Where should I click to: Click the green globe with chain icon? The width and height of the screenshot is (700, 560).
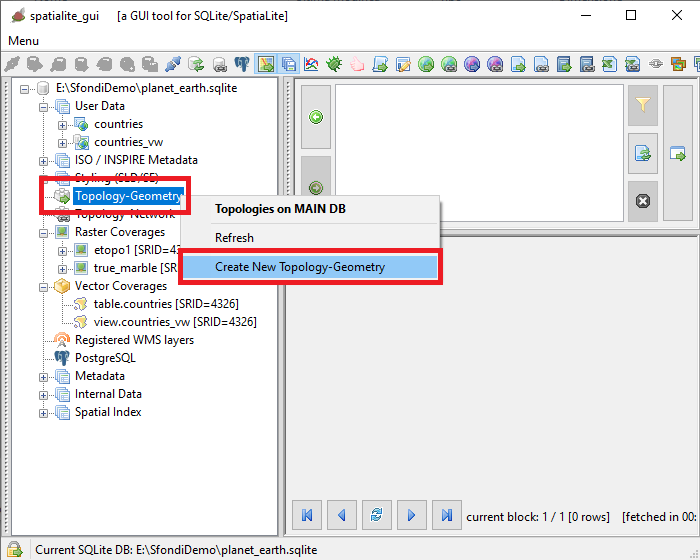[449, 64]
